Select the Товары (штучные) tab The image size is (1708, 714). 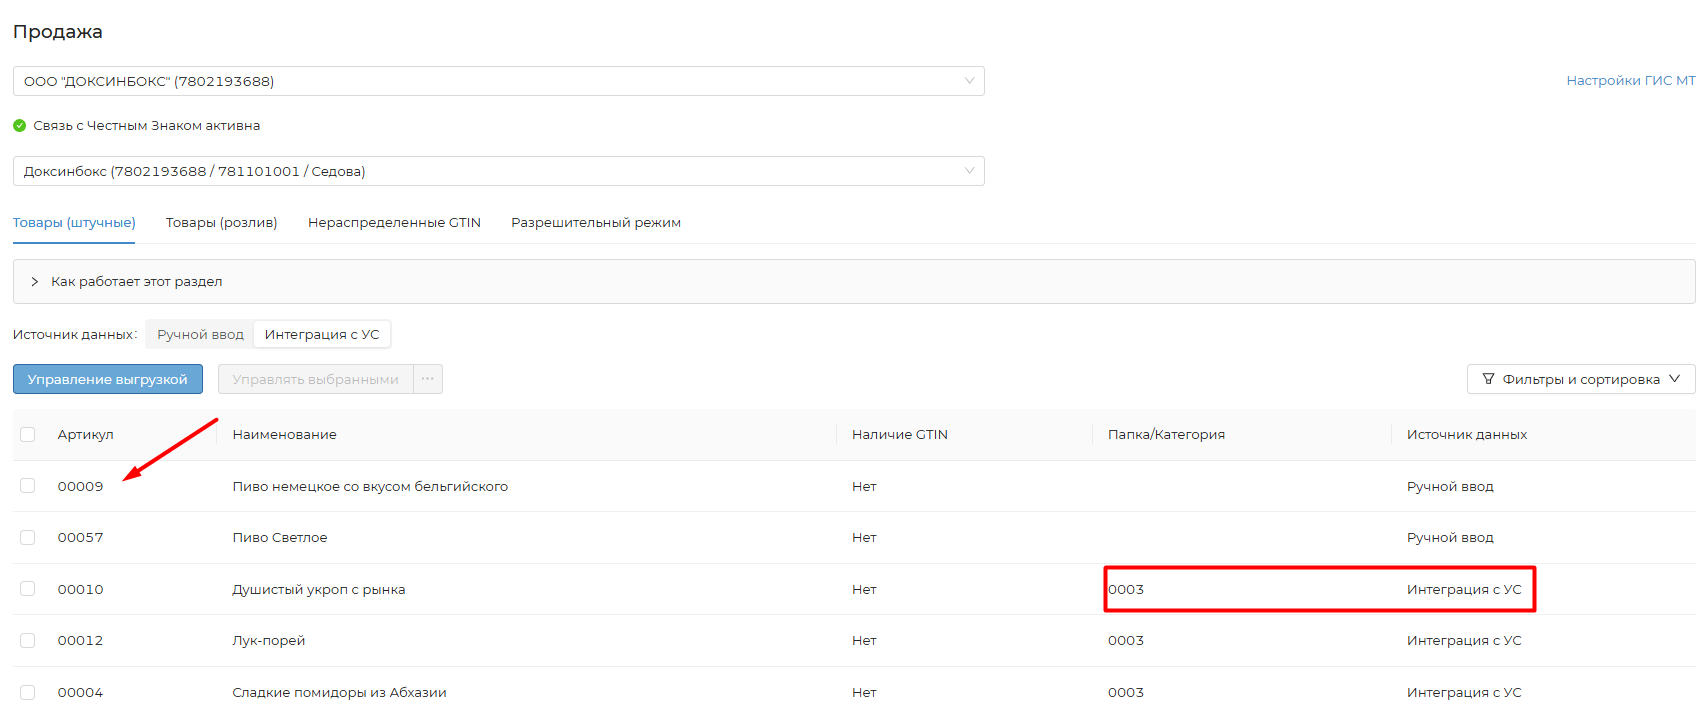point(74,223)
